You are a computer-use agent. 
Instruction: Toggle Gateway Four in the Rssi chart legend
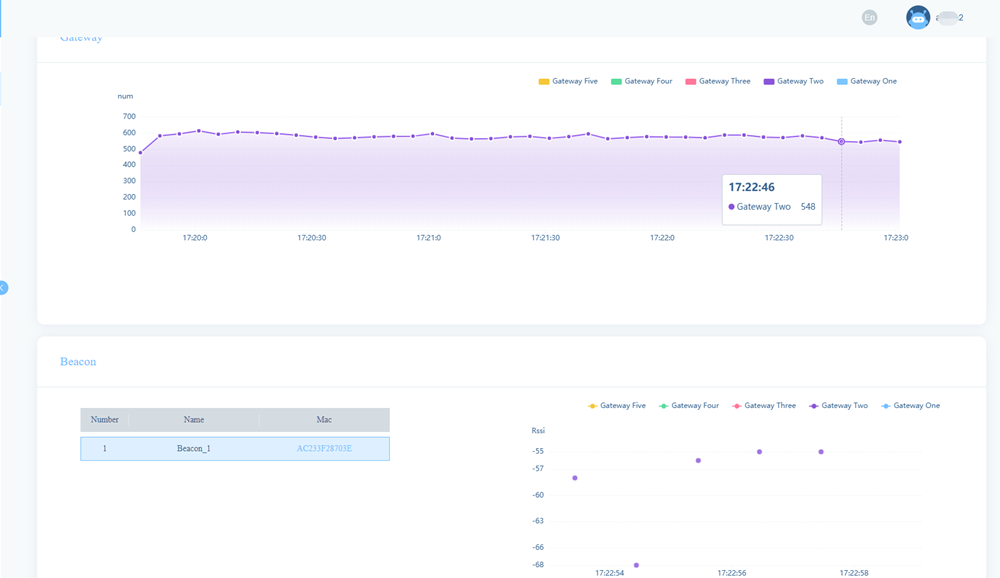click(688, 406)
